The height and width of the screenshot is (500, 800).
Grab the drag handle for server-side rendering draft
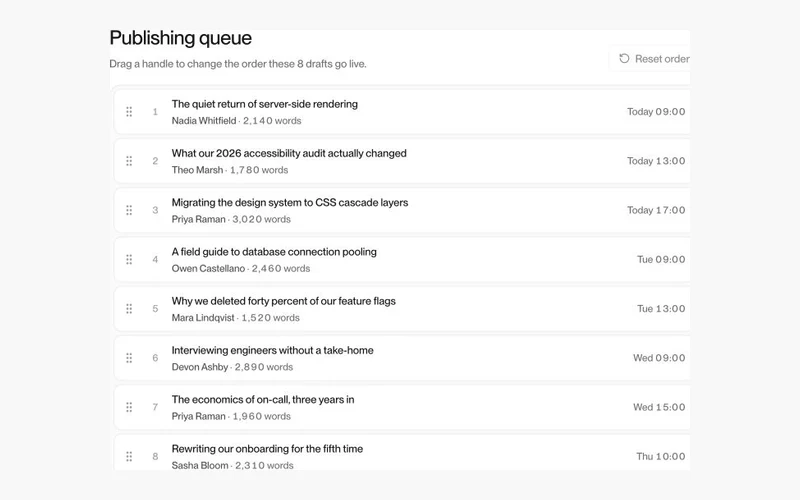pyautogui.click(x=129, y=112)
